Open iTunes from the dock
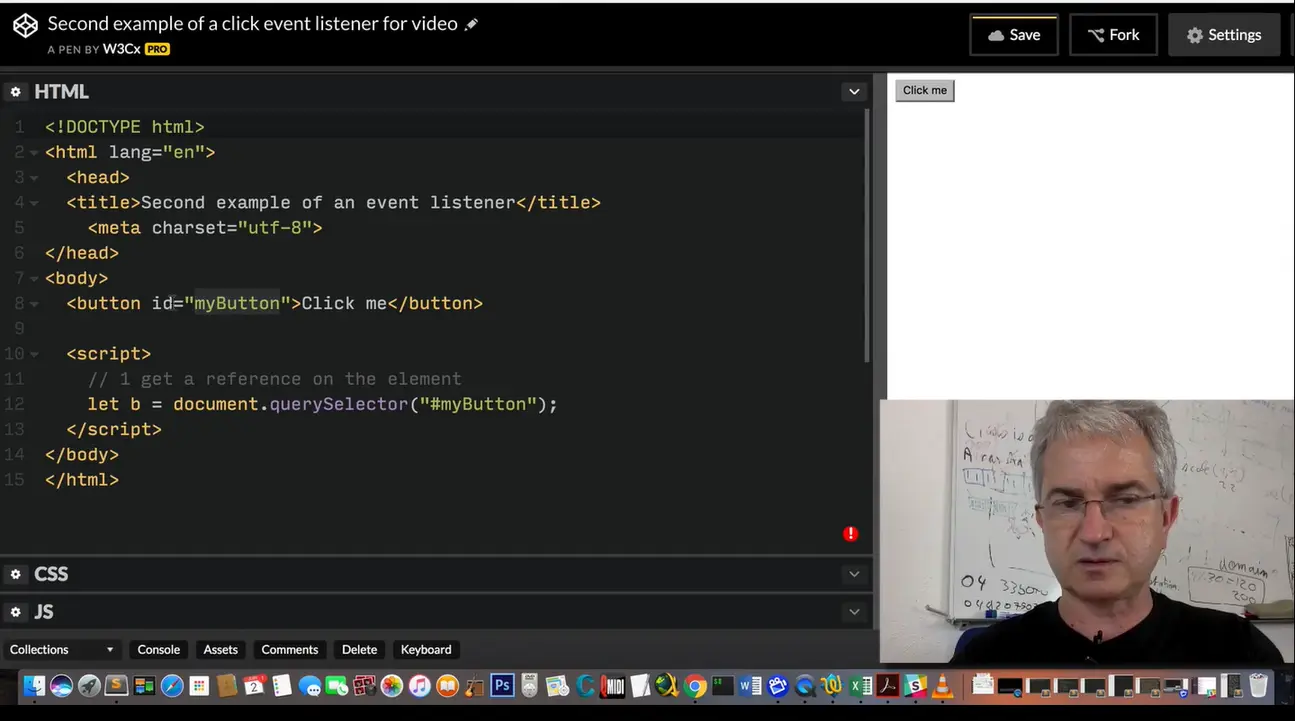The image size is (1295, 721). coord(419,686)
